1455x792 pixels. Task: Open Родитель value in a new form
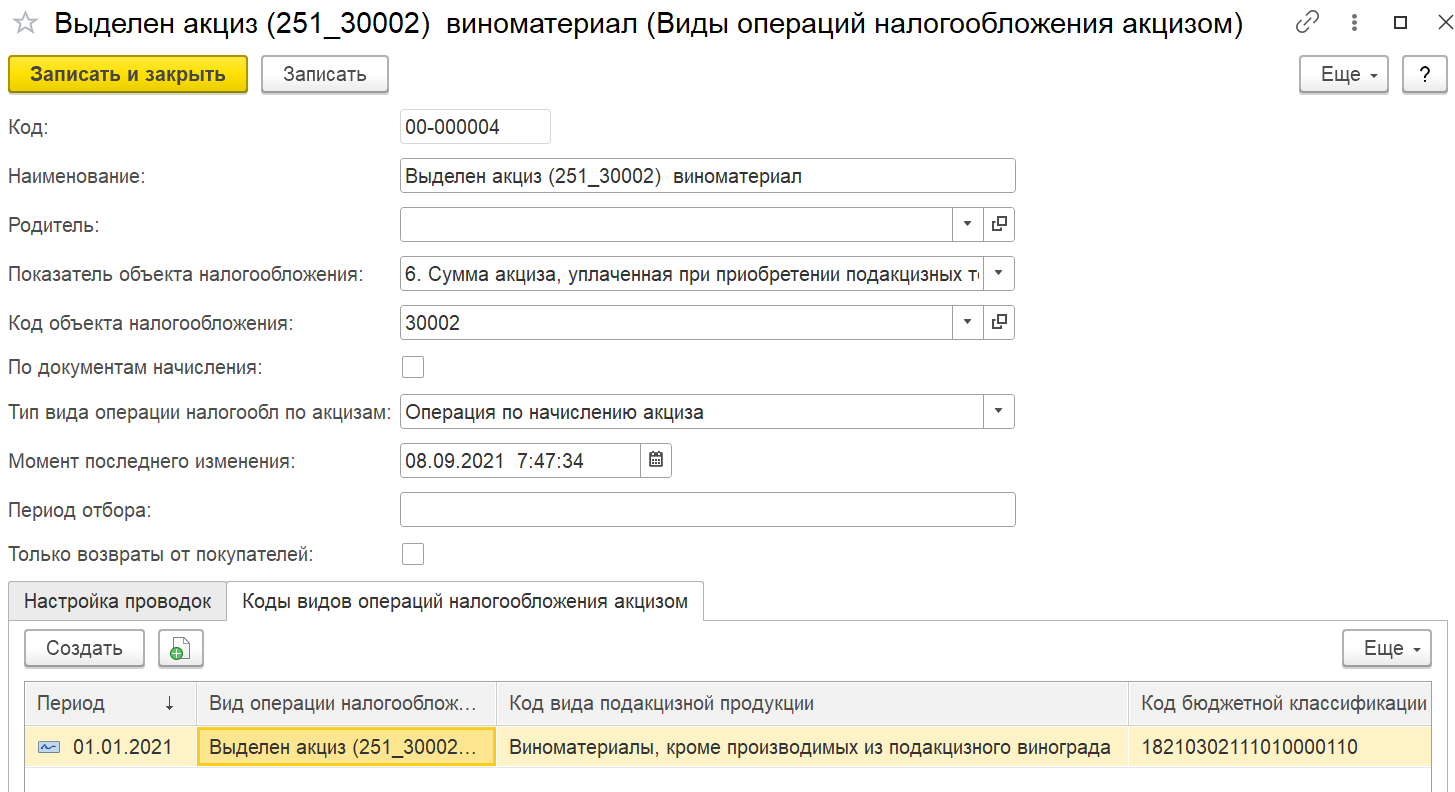(999, 224)
